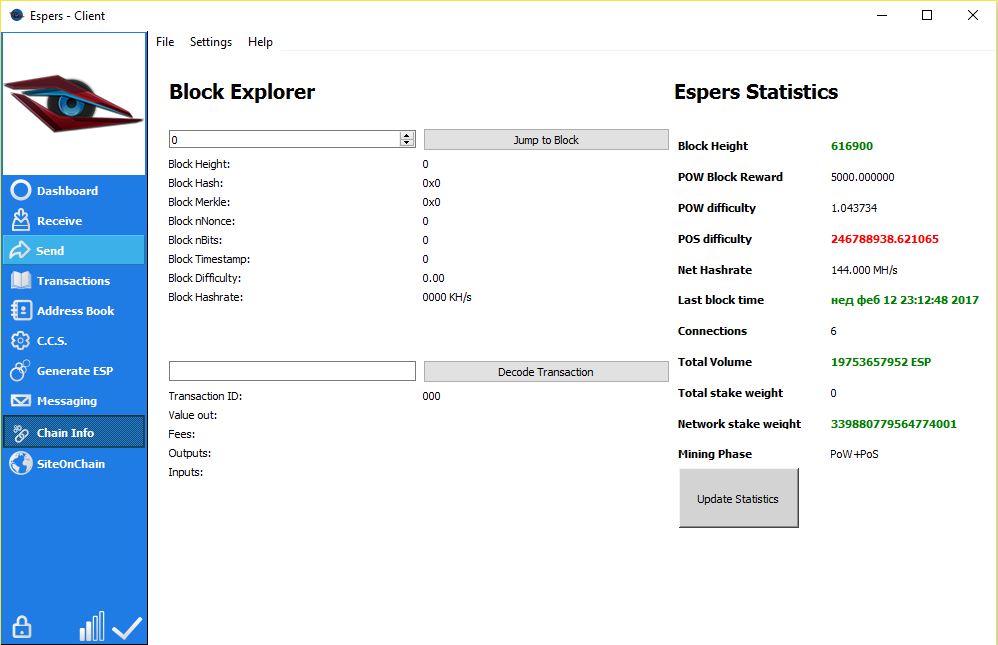Viewport: 998px width, 645px height.
Task: Select the Send arrow icon
Action: pos(20,250)
